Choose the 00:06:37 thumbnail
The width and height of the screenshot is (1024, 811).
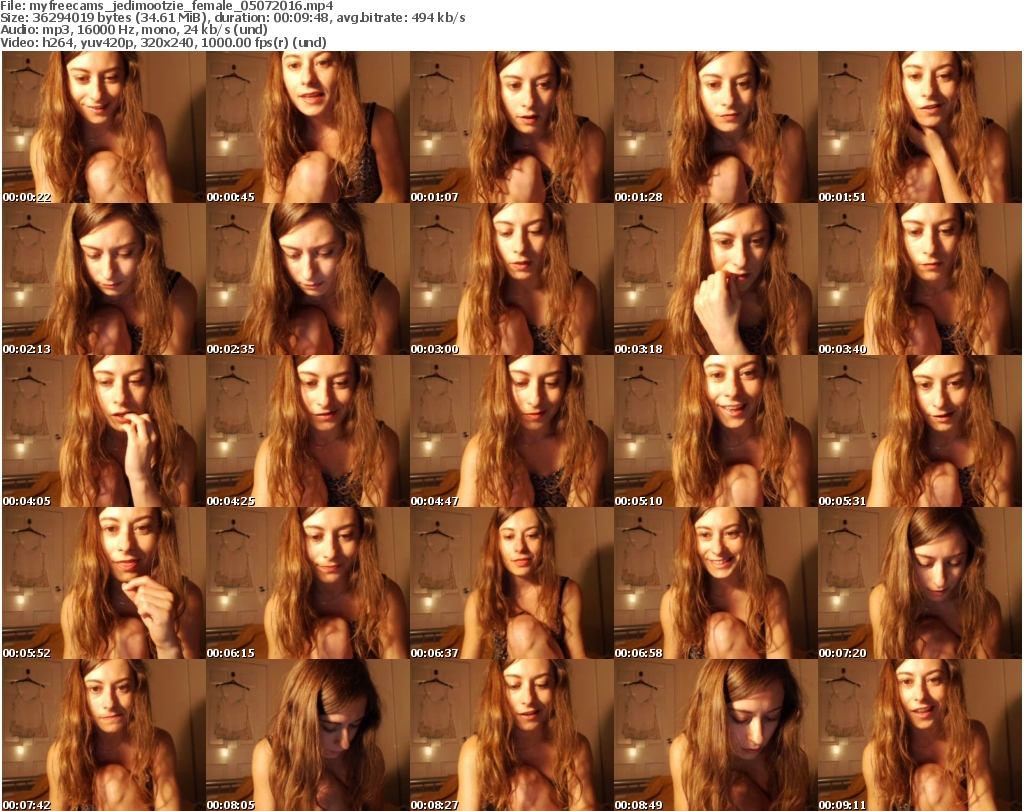511,584
